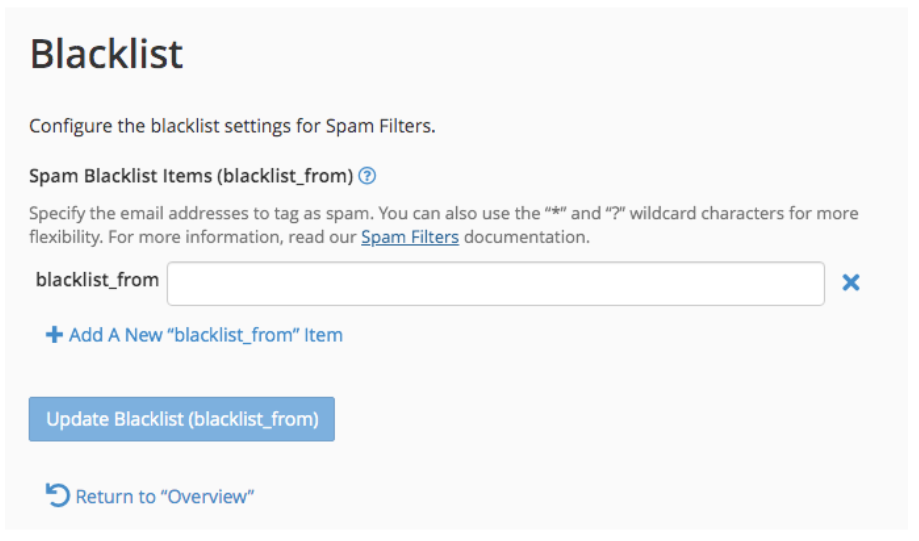Click the return arrow icon beside Overview
919x541 pixels.
pyautogui.click(x=58, y=495)
